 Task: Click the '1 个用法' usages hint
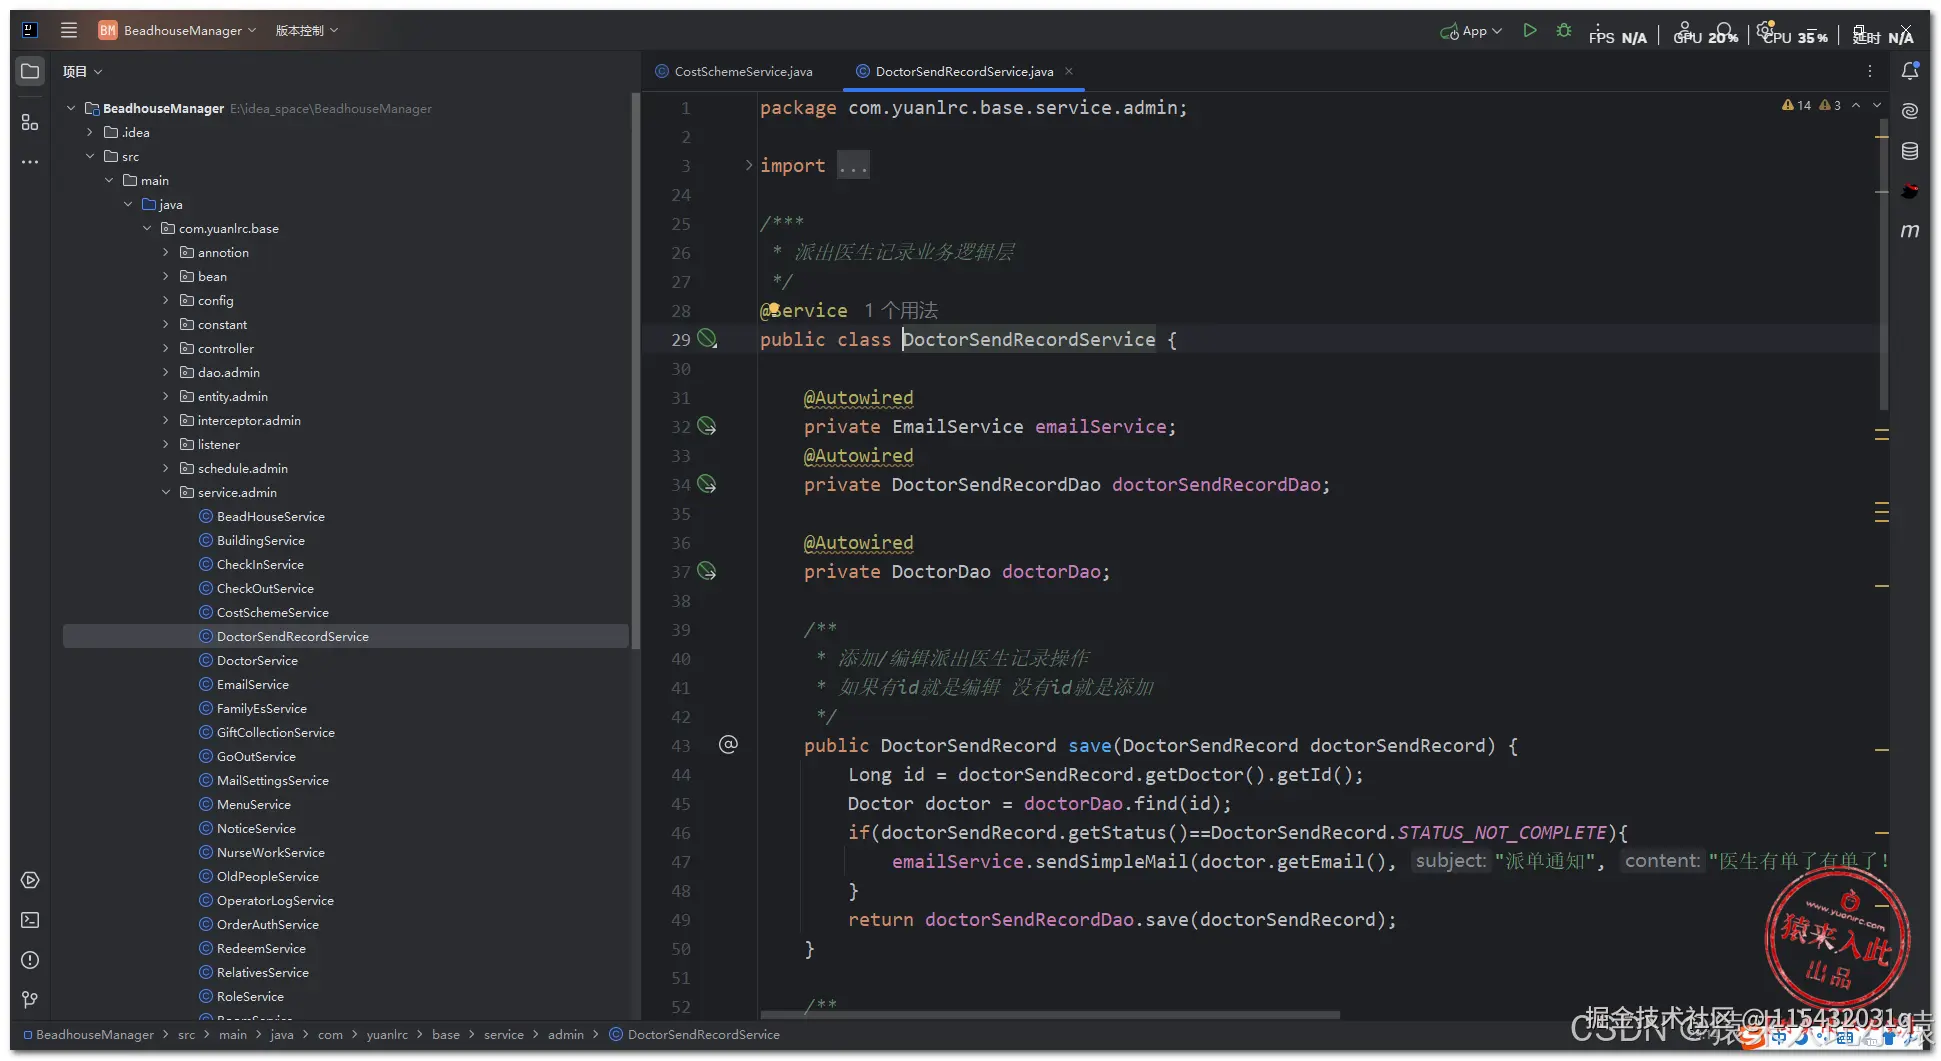[901, 310]
